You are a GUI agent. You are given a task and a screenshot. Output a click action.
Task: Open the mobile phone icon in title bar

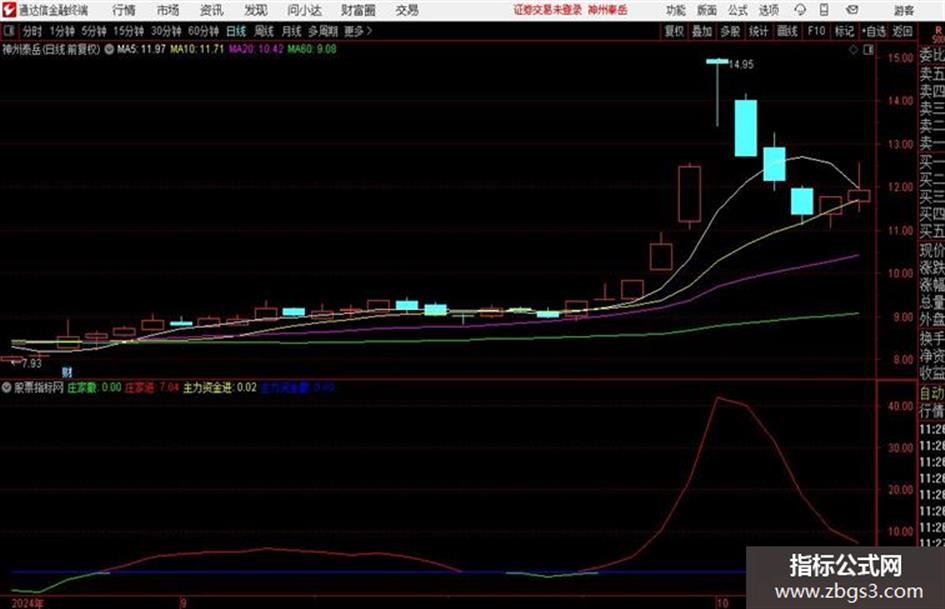click(824, 10)
